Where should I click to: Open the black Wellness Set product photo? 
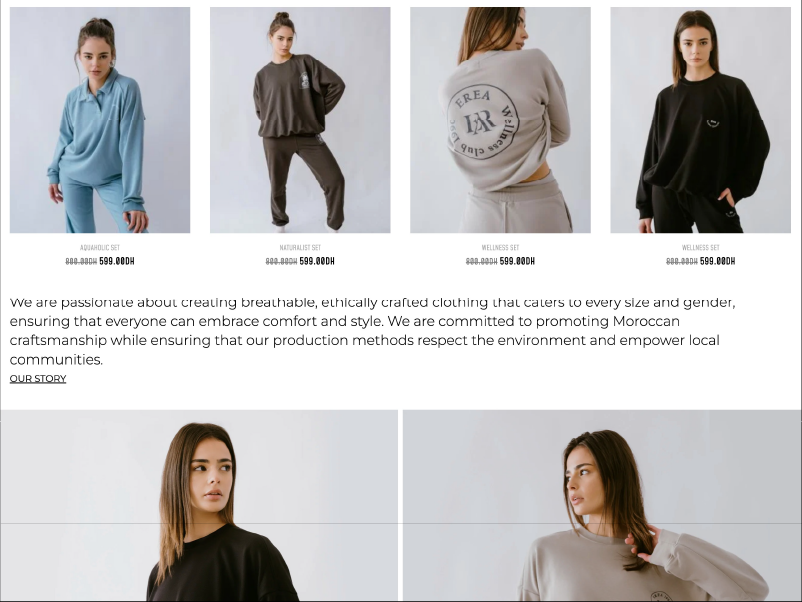point(700,120)
